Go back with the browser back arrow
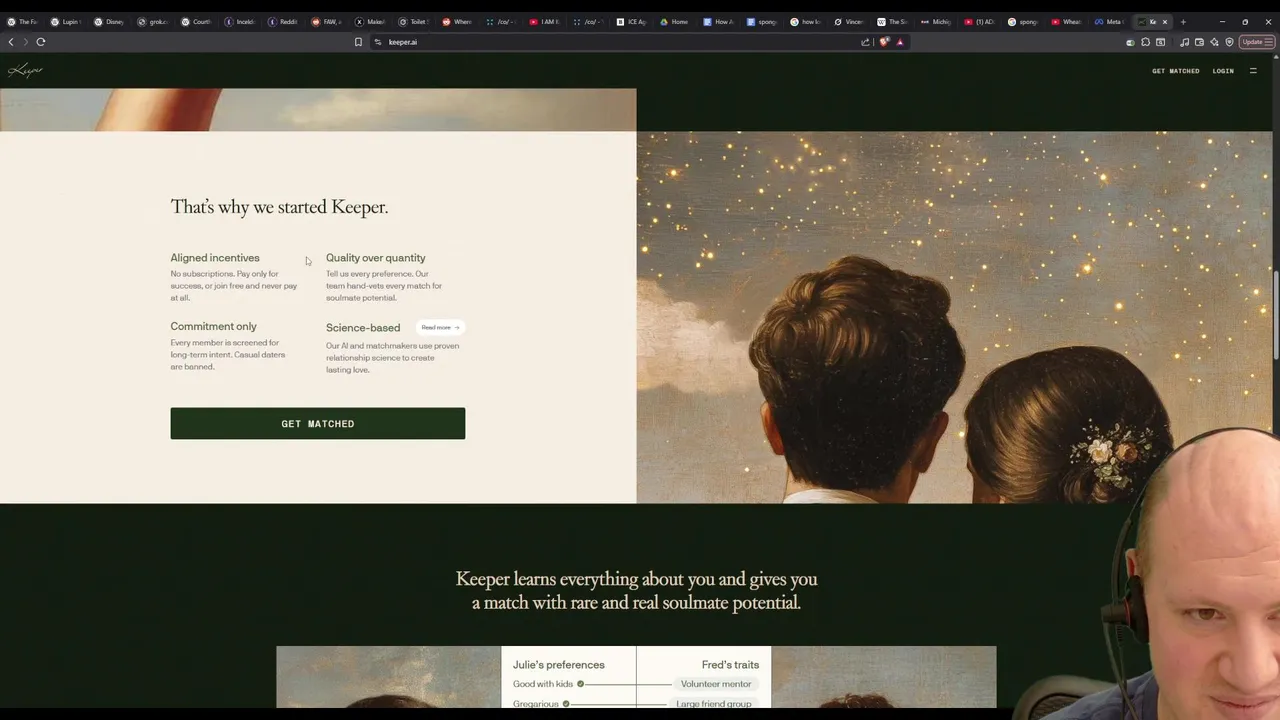Image resolution: width=1280 pixels, height=720 pixels. [x=11, y=42]
